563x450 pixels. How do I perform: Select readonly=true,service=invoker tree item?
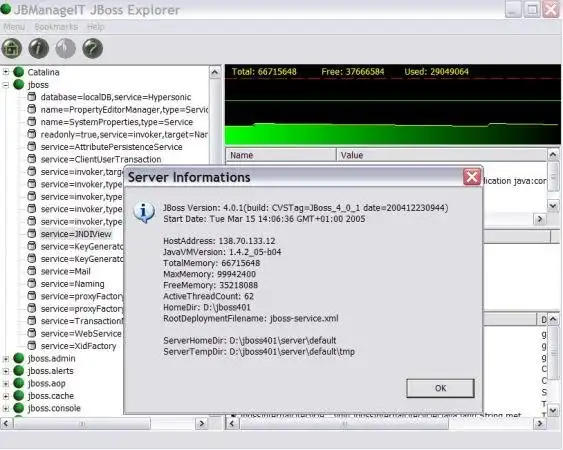click(124, 135)
